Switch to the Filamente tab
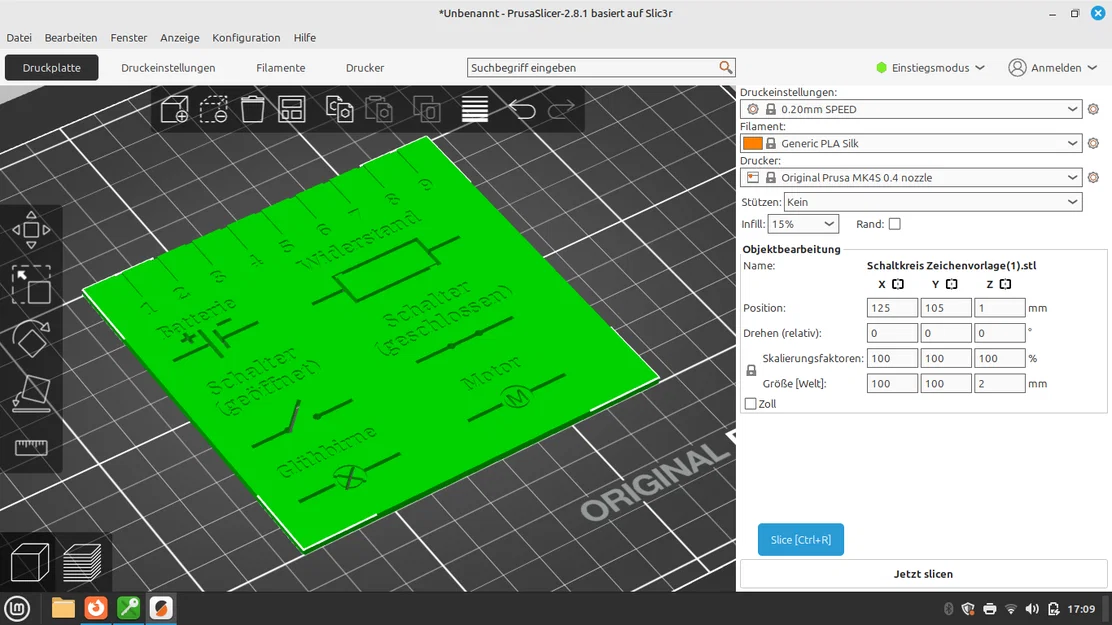 click(281, 67)
